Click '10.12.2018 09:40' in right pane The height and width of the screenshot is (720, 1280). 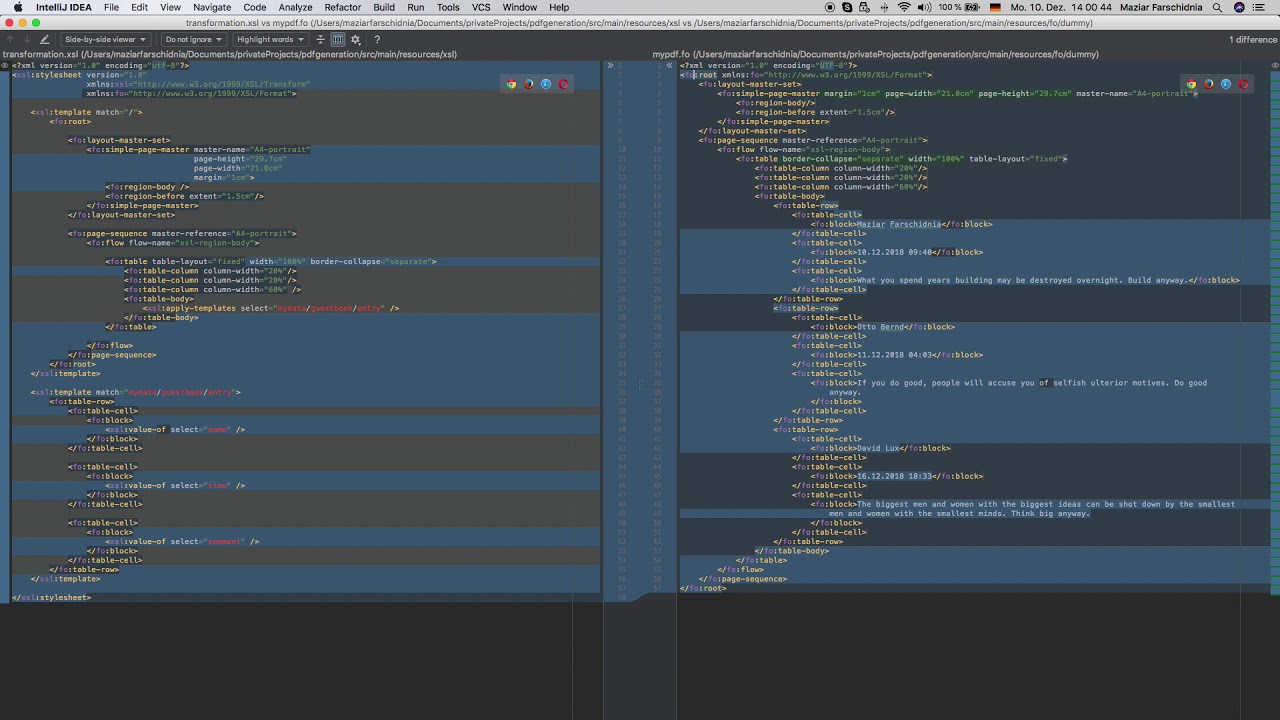pos(895,252)
